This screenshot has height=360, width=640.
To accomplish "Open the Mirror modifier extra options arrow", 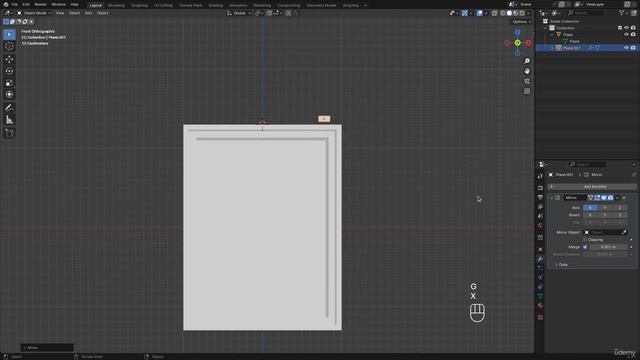I will tap(617, 198).
